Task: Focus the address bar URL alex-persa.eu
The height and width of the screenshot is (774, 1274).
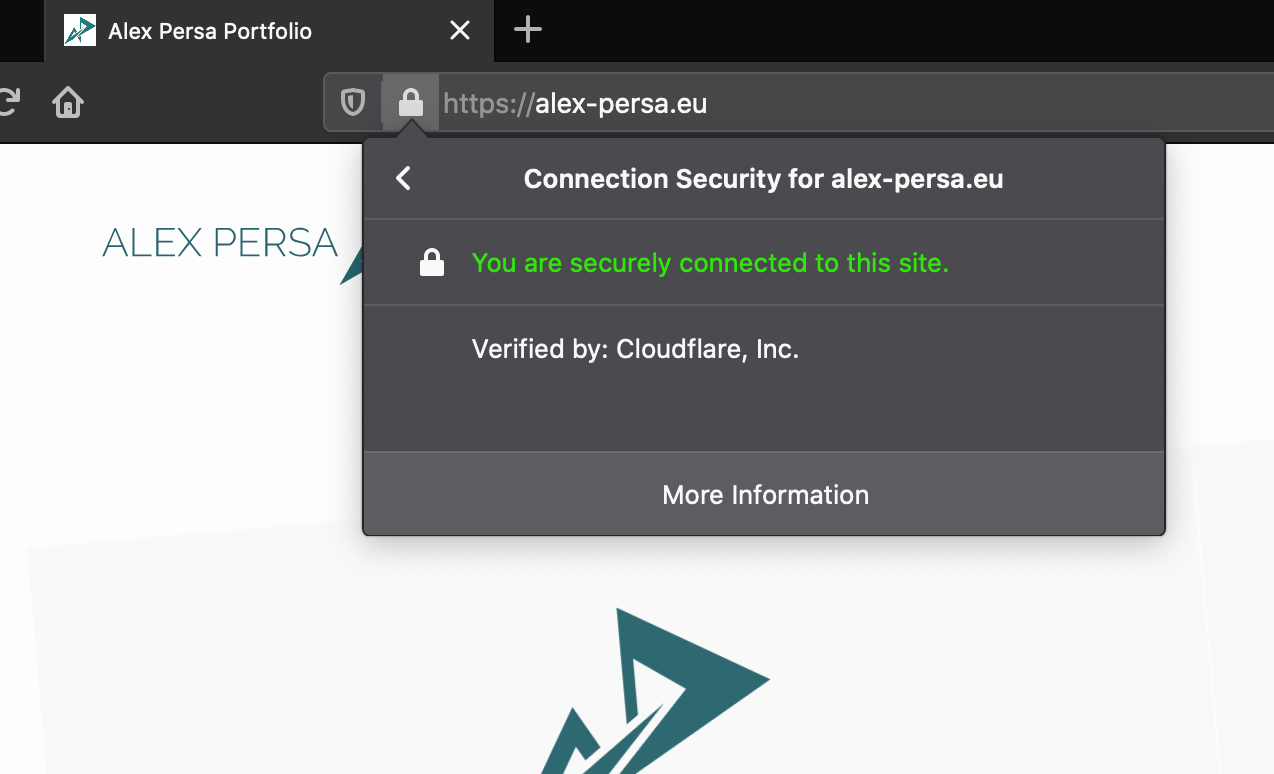Action: point(622,103)
